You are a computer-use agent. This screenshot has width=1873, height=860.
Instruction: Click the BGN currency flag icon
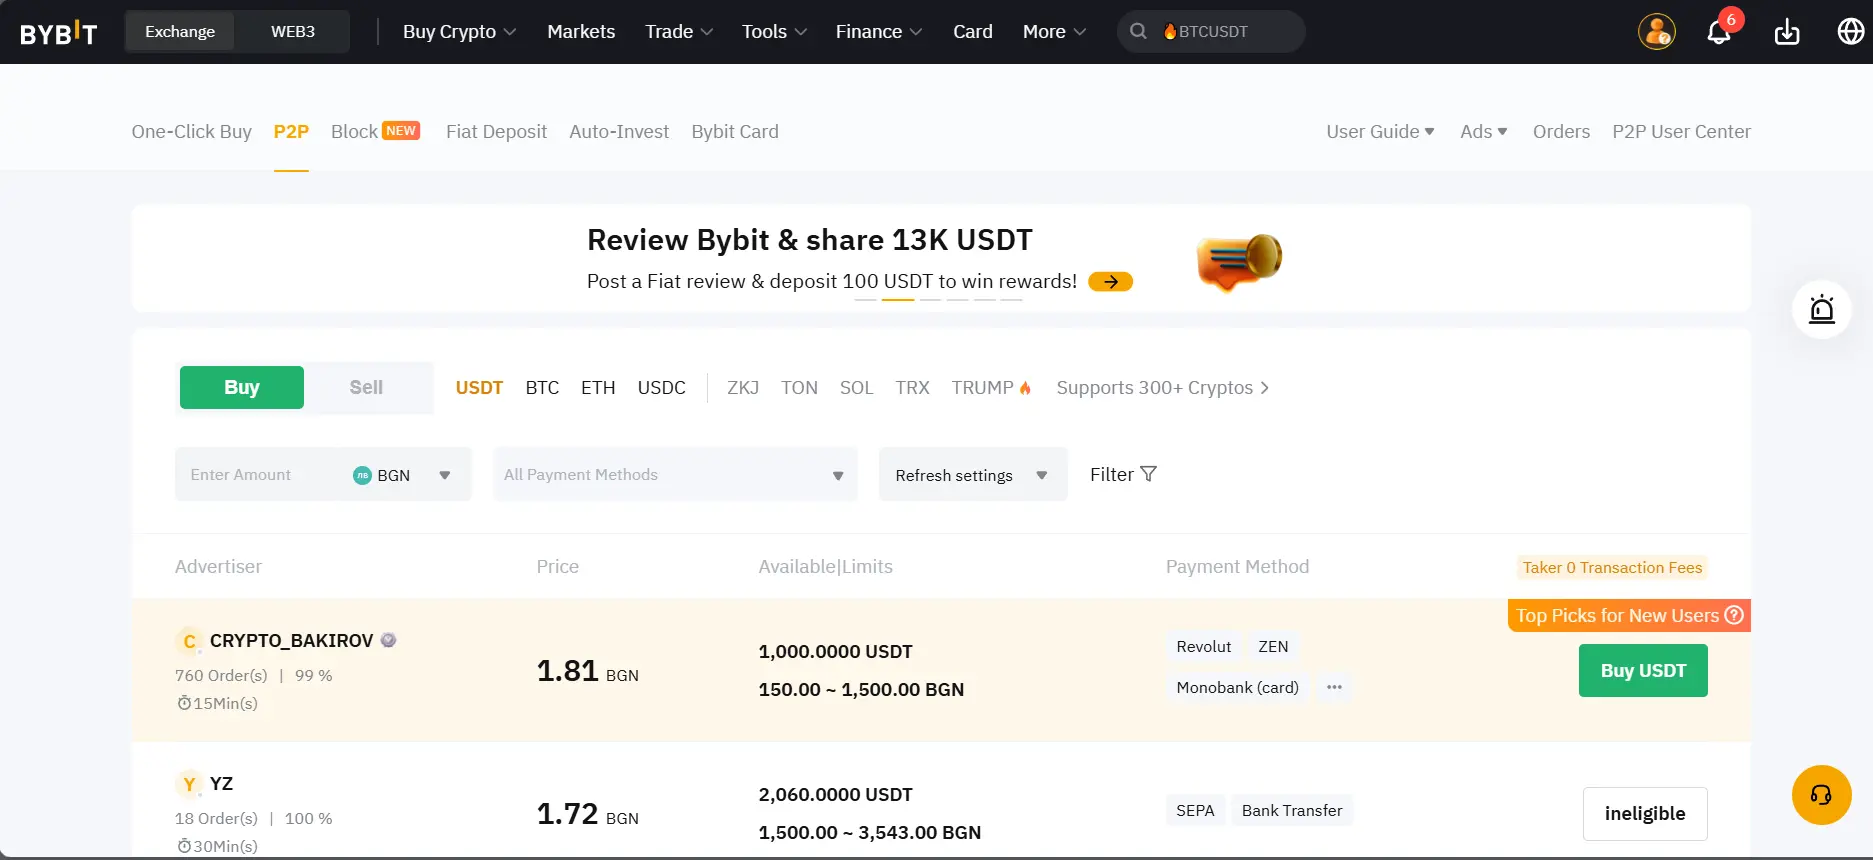pyautogui.click(x=362, y=475)
